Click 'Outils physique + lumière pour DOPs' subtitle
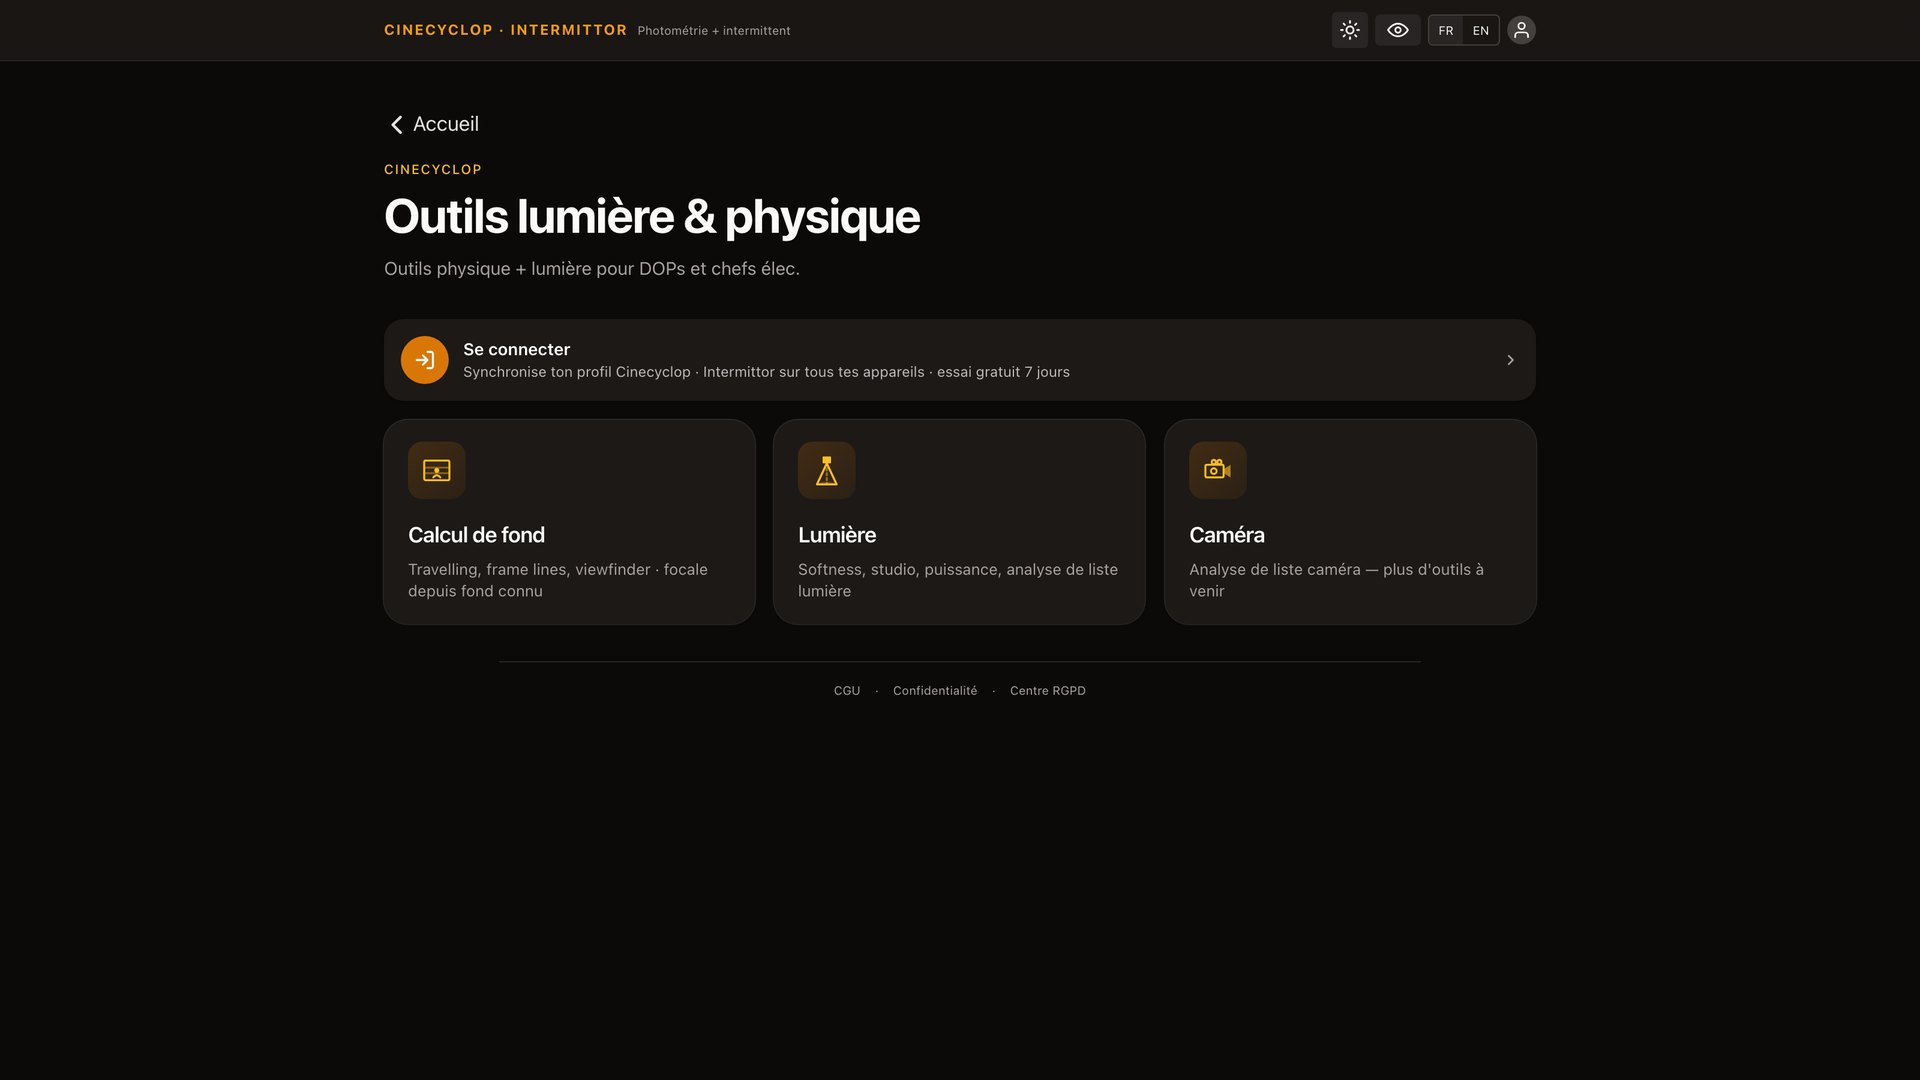 [x=592, y=269]
